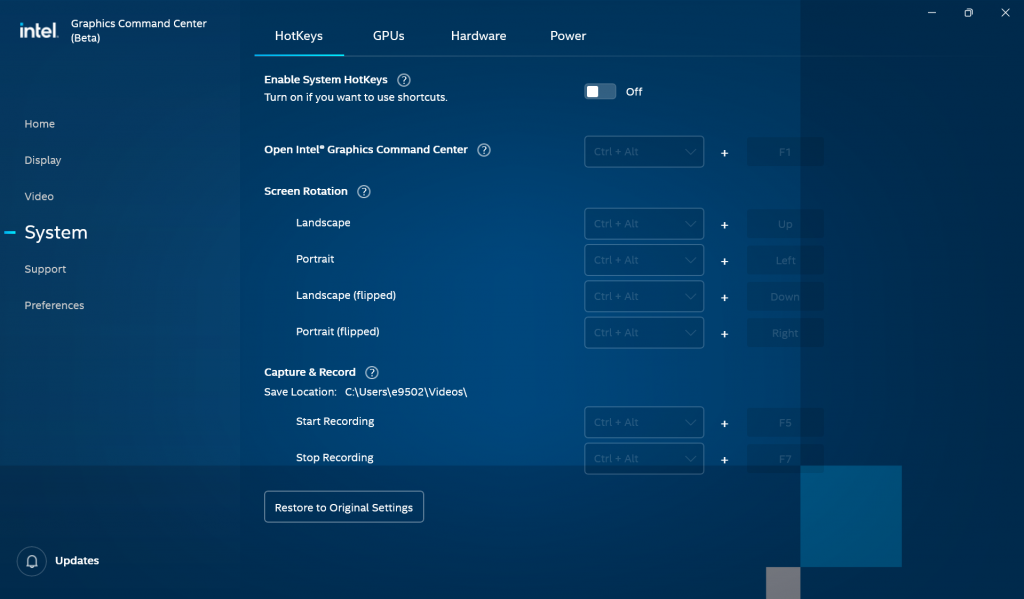Image resolution: width=1024 pixels, height=599 pixels.
Task: Click the Left key field for Portrait
Action: pyautogui.click(x=785, y=260)
